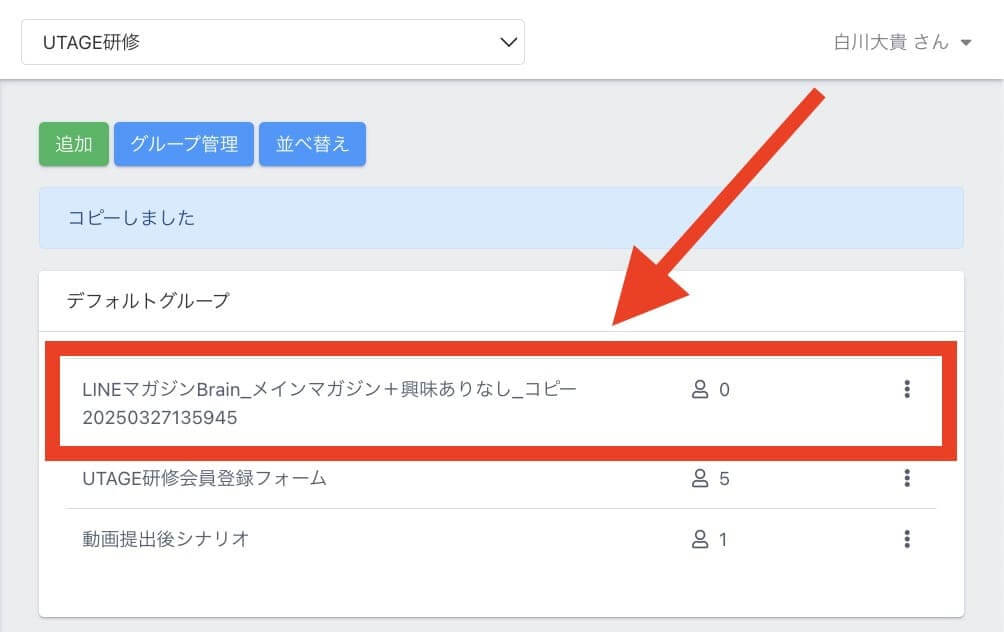1004x632 pixels.
Task: Click the デフォルトグループ header text
Action: coord(148,300)
